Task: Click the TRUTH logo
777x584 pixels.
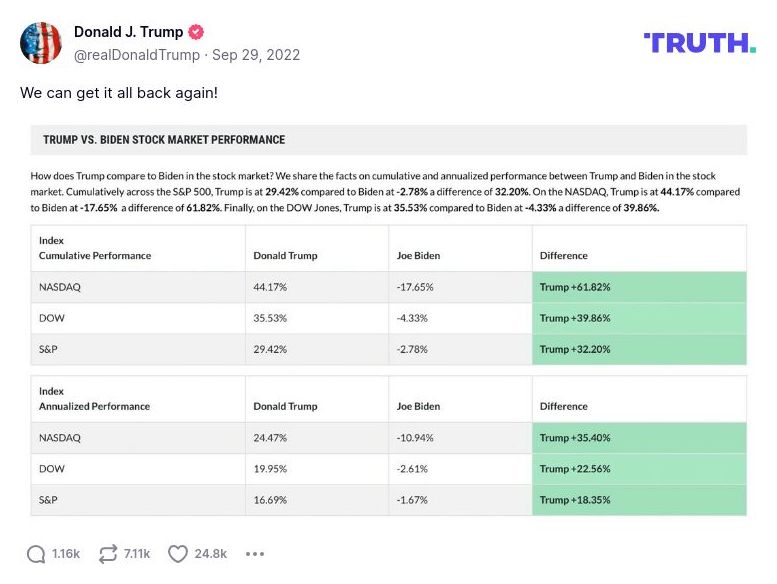Action: 699,42
